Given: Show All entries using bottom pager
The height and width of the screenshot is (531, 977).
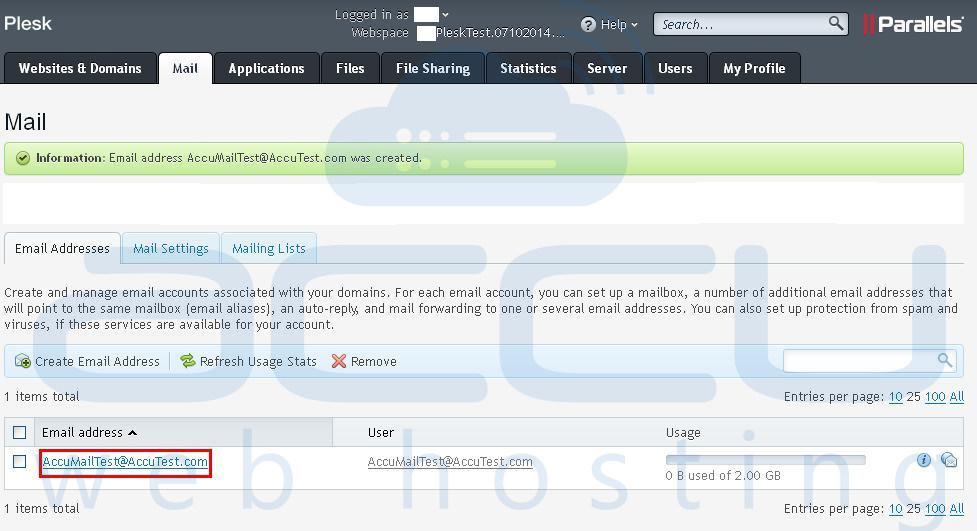Looking at the screenshot, I should 956,509.
